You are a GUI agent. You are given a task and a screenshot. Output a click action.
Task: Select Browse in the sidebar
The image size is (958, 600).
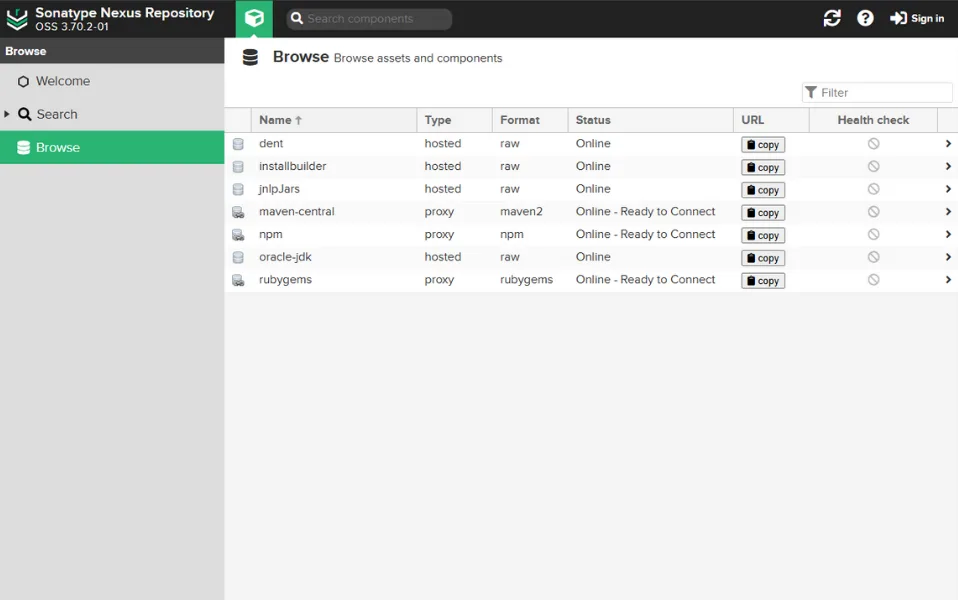56,147
